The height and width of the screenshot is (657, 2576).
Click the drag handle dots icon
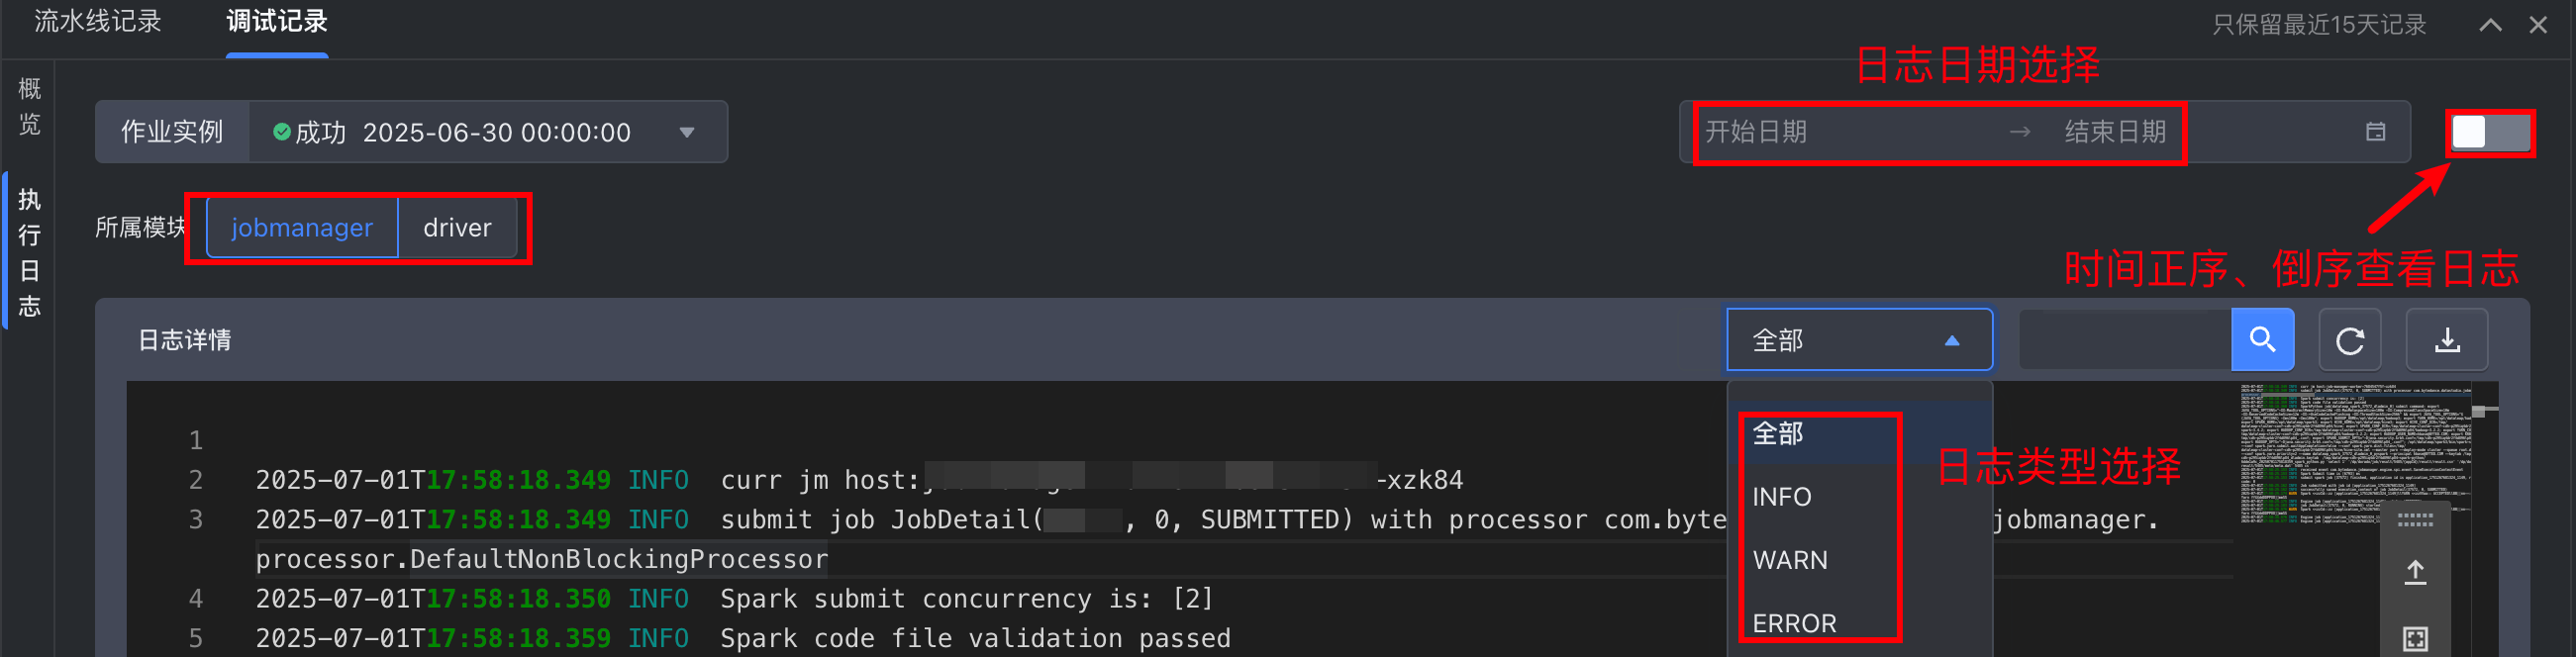[2415, 520]
